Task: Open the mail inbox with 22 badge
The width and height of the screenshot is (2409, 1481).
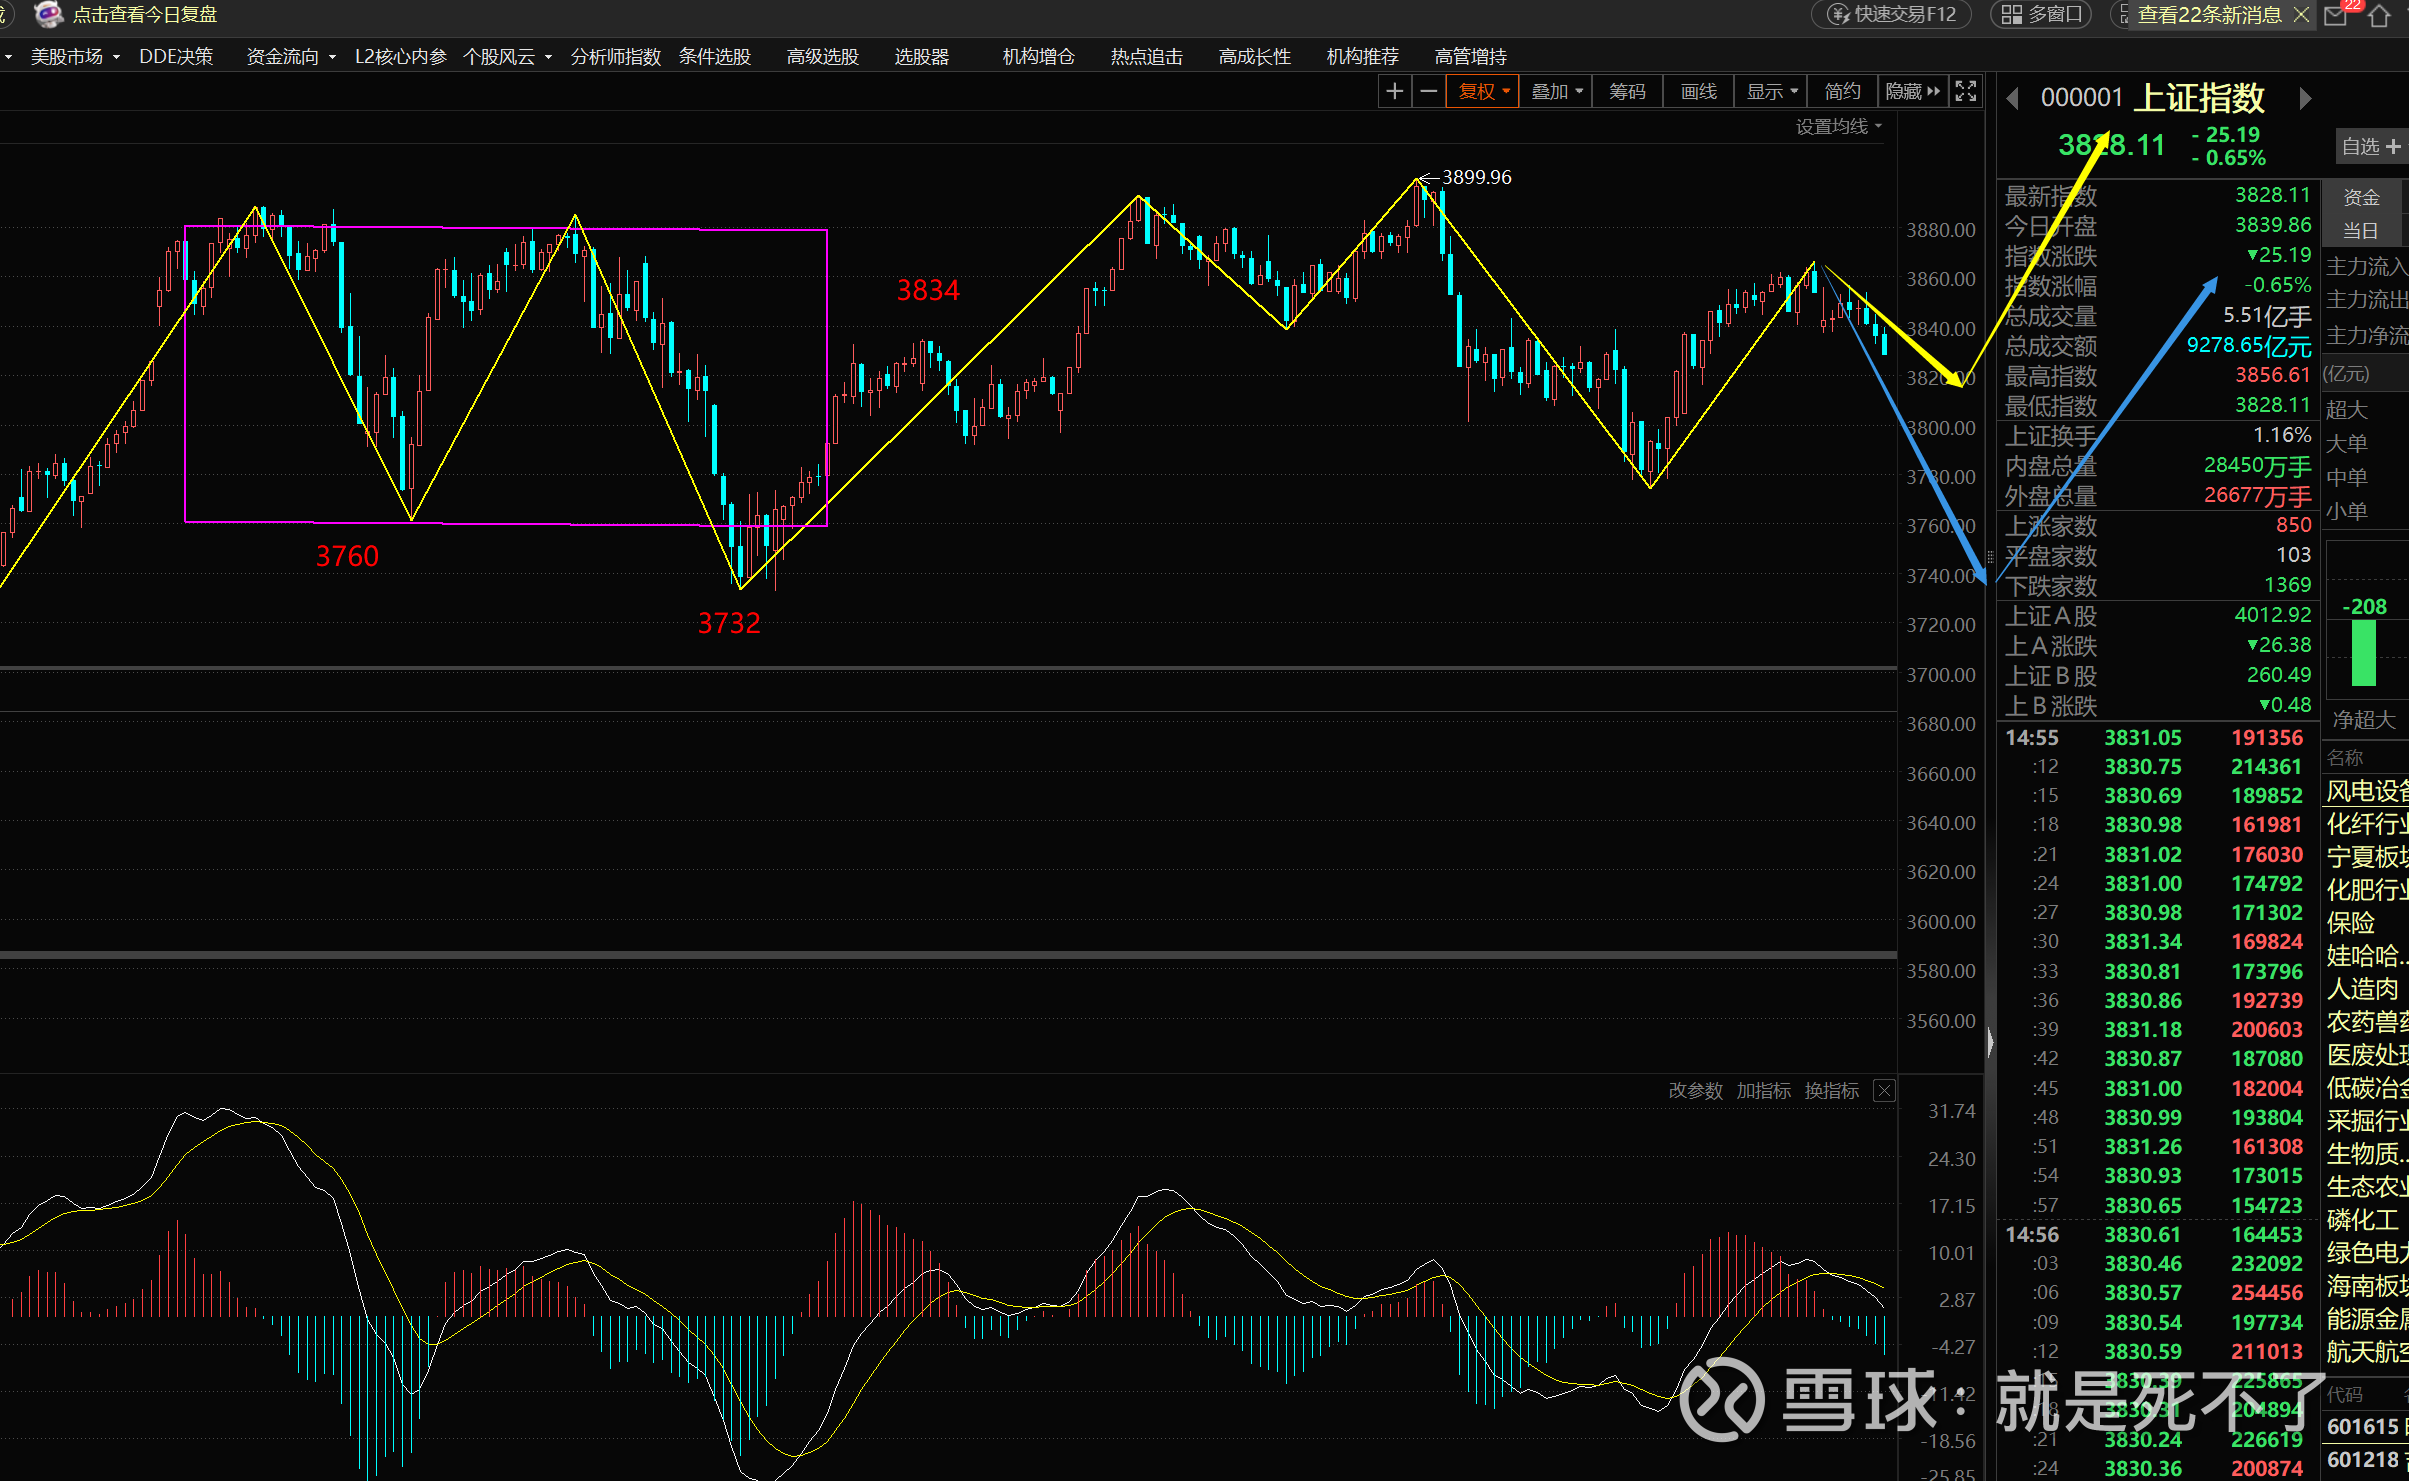Action: (2336, 15)
